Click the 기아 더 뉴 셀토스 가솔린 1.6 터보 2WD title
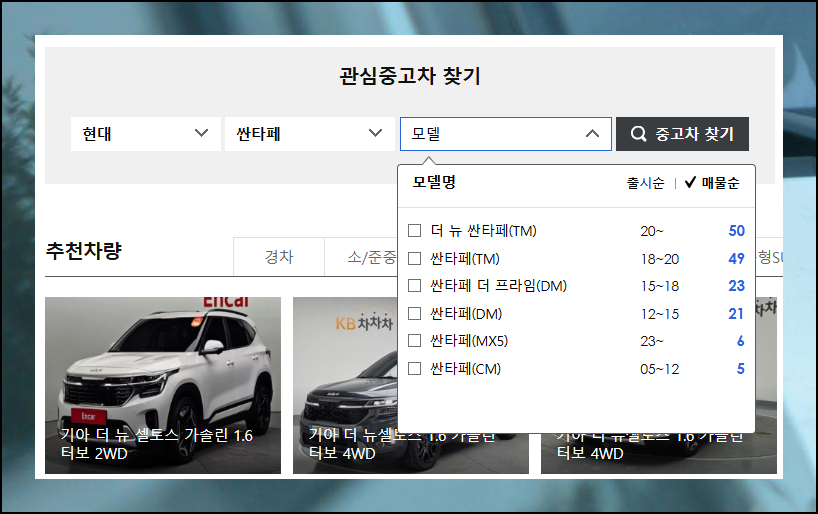The image size is (818, 514). [157, 444]
